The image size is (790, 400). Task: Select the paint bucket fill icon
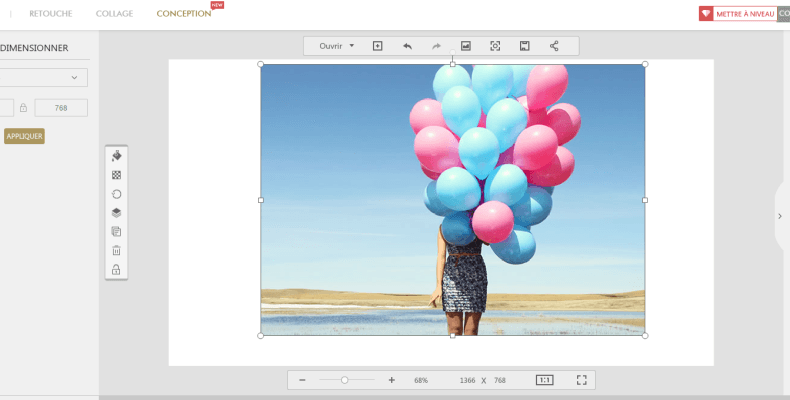[116, 156]
